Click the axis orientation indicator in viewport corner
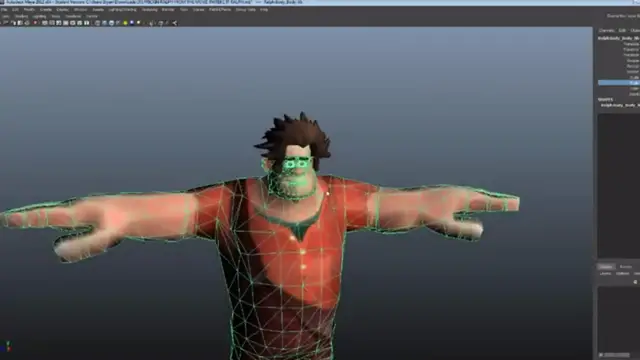The image size is (640, 360). (x=7, y=347)
